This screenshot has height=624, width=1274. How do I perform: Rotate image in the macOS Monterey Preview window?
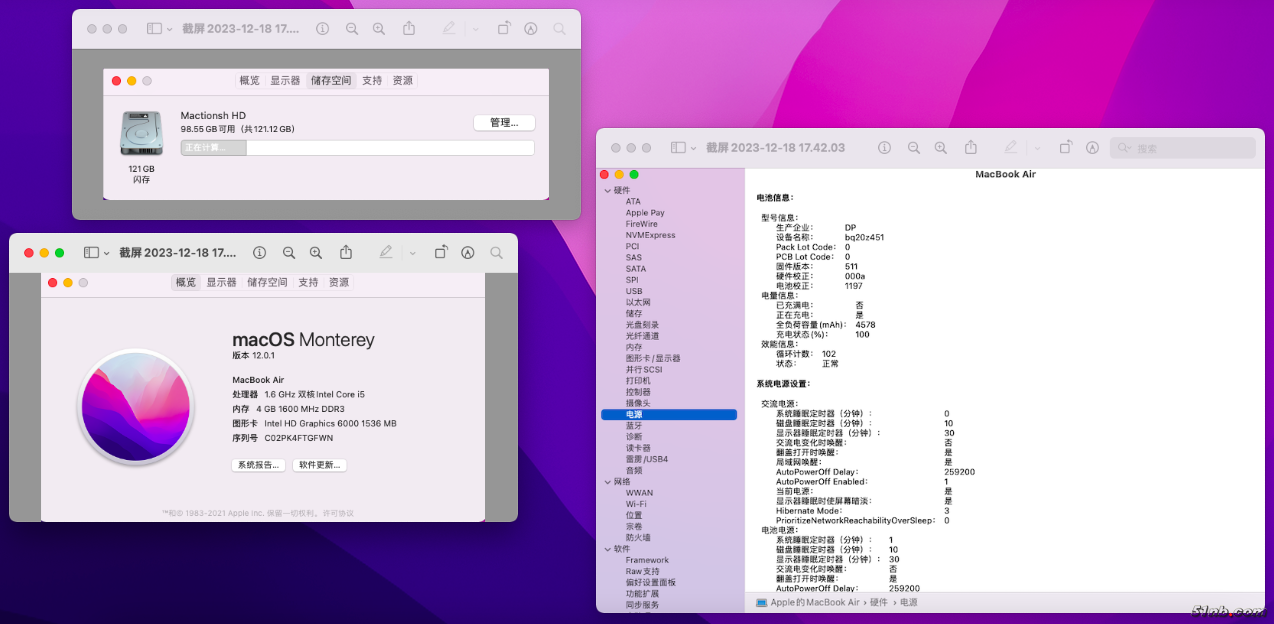point(440,253)
